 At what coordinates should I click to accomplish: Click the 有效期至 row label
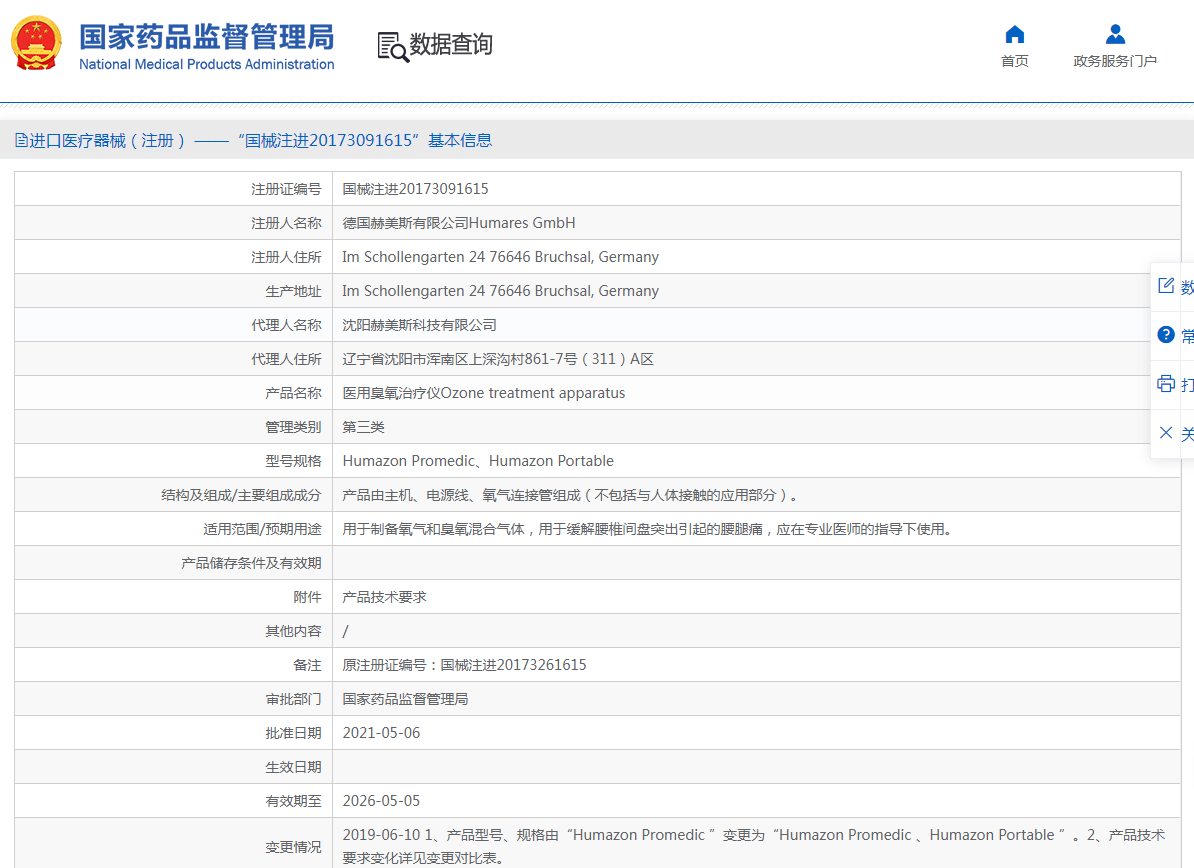(293, 801)
